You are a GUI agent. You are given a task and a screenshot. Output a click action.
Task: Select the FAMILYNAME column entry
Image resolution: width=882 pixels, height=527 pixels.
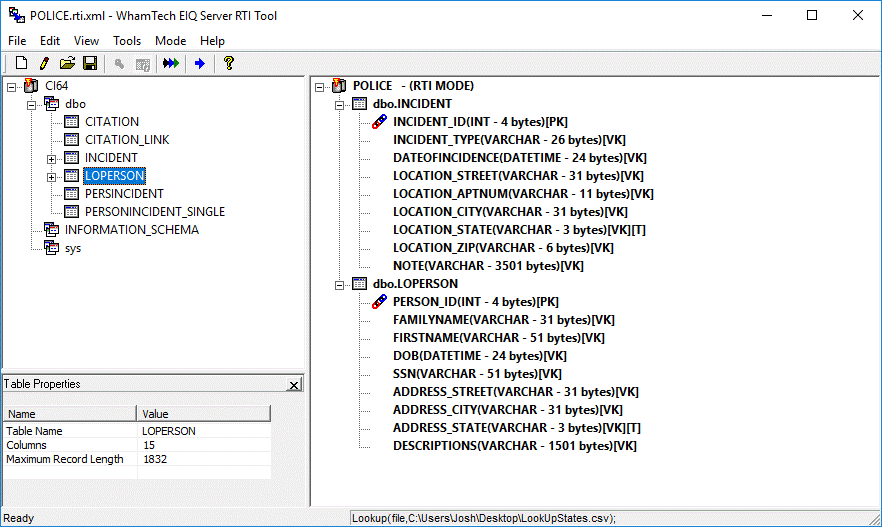click(503, 319)
